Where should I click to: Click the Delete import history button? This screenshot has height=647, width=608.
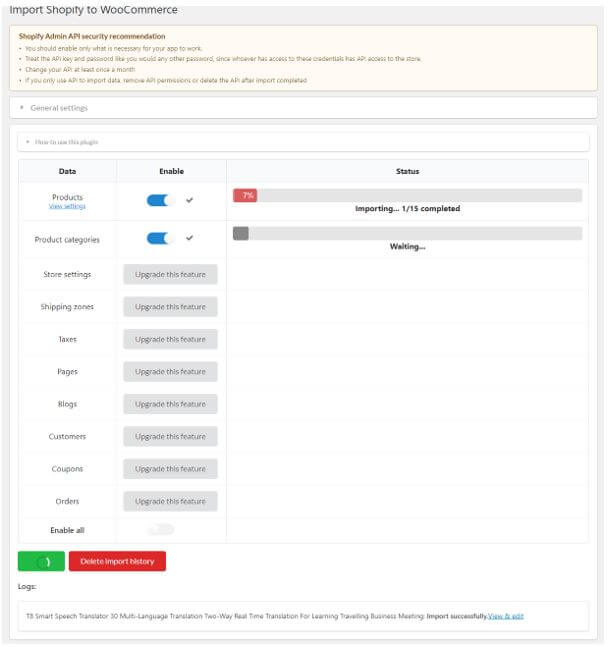(x=117, y=561)
